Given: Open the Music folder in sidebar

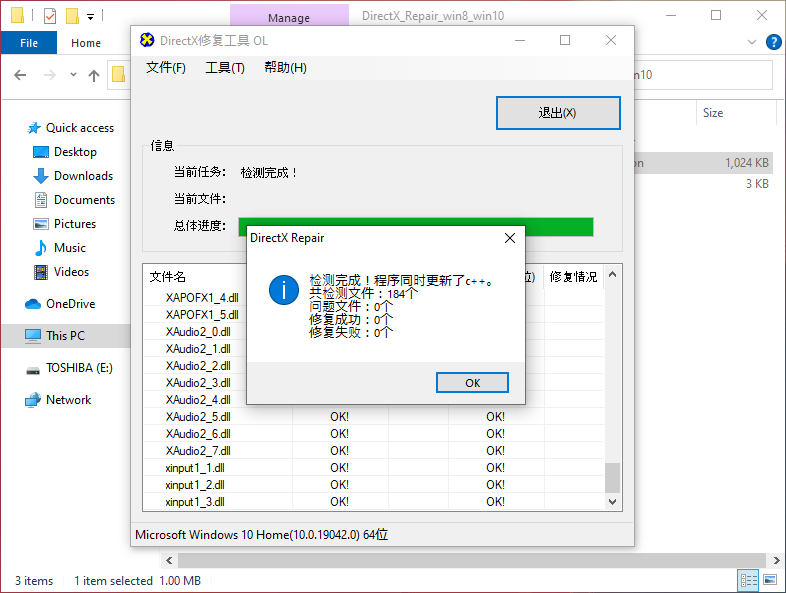Looking at the screenshot, I should click(70, 248).
